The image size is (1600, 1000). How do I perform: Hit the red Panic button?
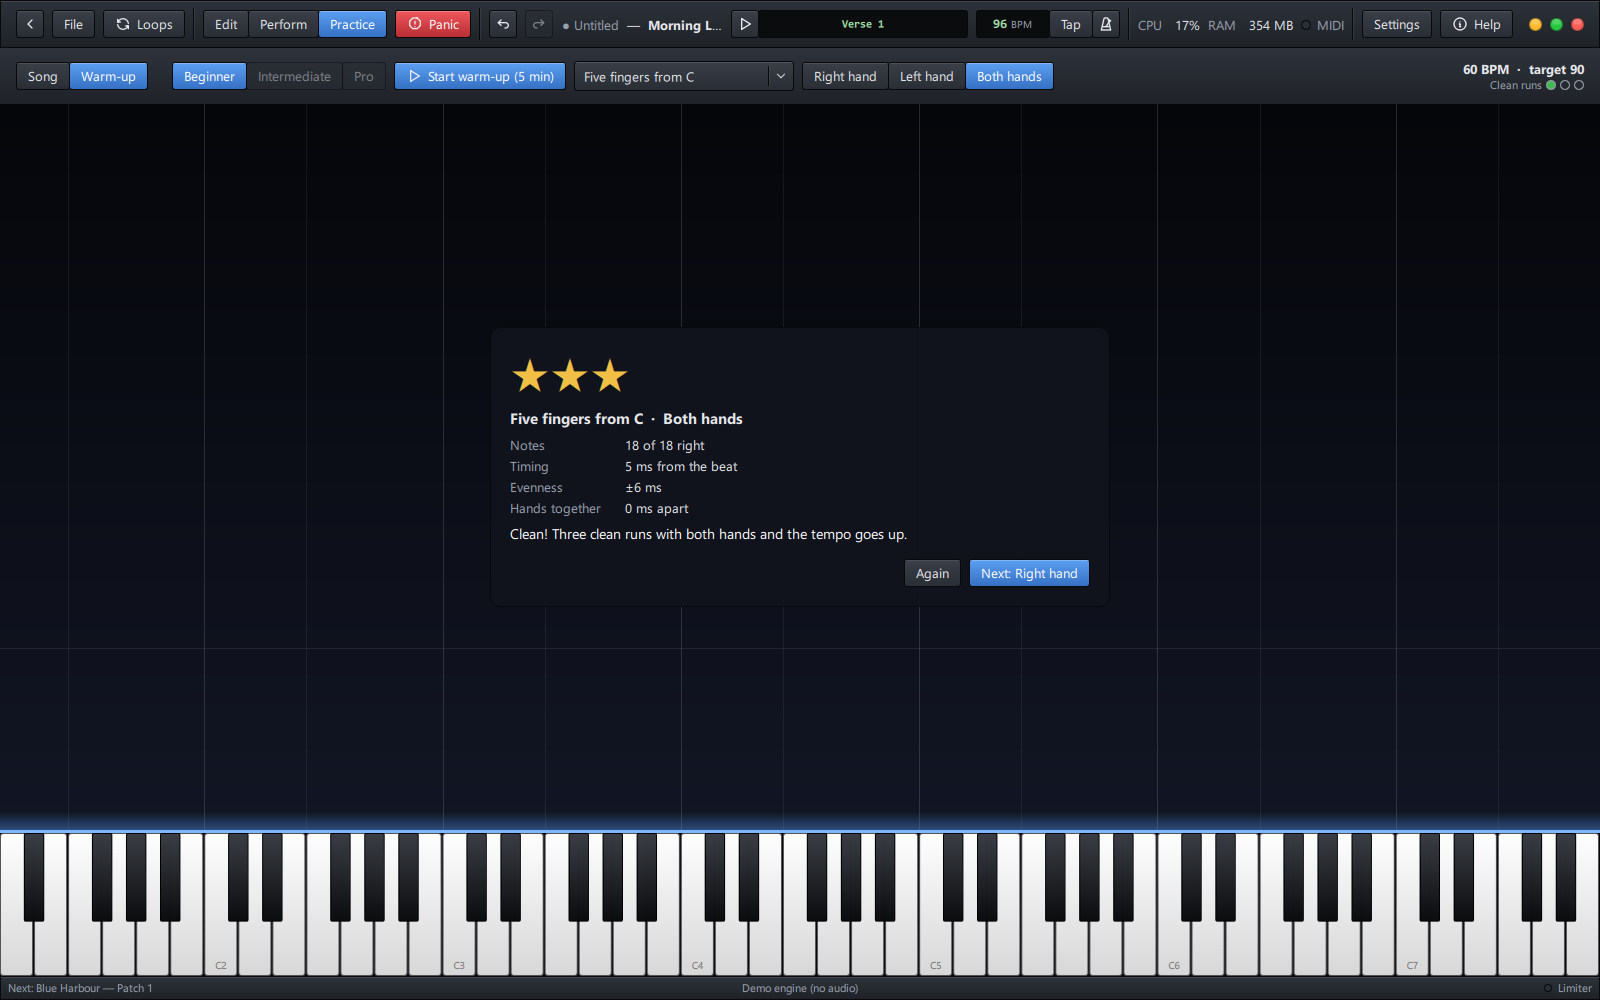433,24
